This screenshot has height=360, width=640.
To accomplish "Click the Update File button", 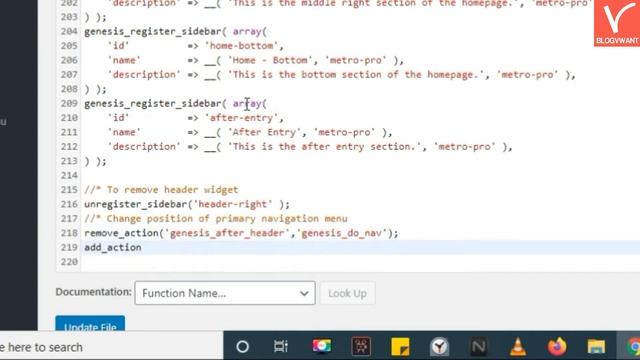I will click(90, 324).
